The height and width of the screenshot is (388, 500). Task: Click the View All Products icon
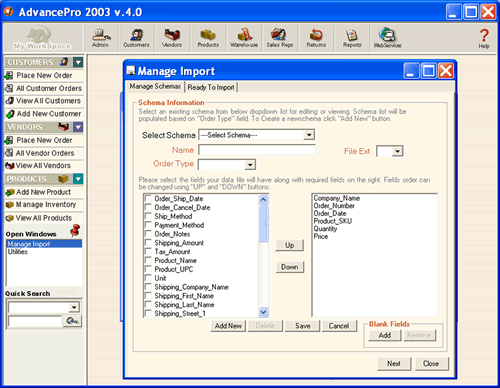[x=10, y=218]
